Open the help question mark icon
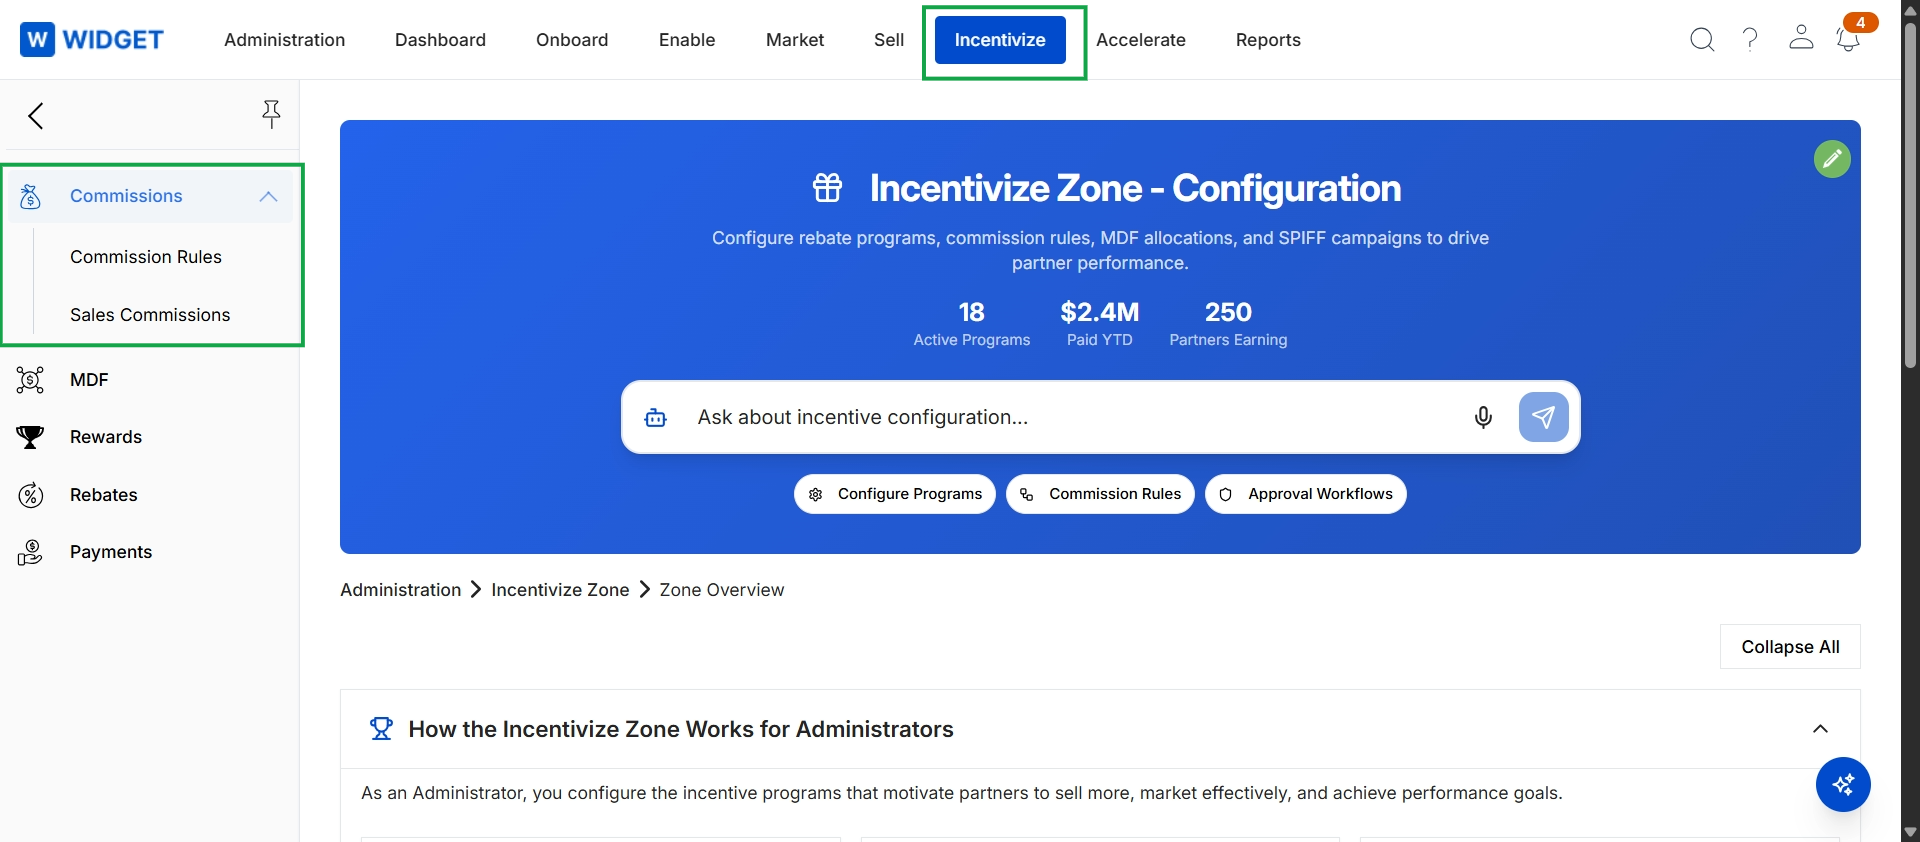 point(1750,40)
